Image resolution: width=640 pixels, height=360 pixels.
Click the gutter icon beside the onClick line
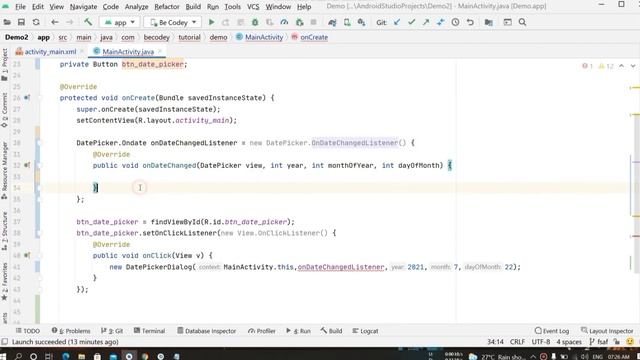pos(27,256)
